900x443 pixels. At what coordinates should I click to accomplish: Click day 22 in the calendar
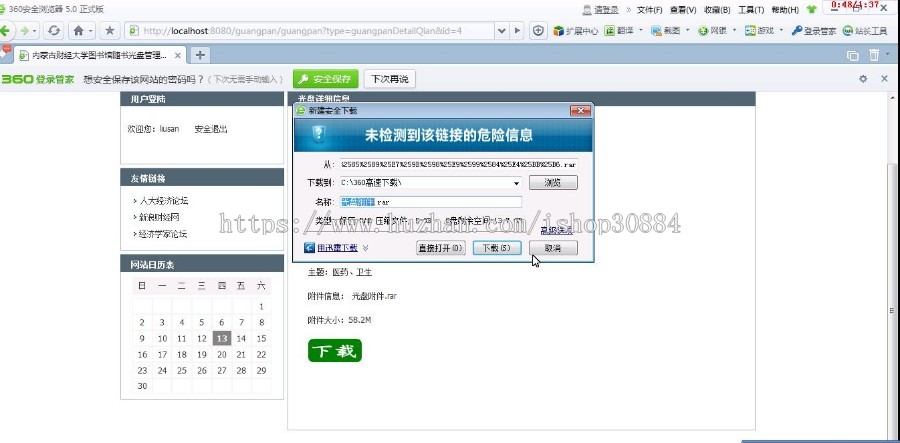[261, 355]
